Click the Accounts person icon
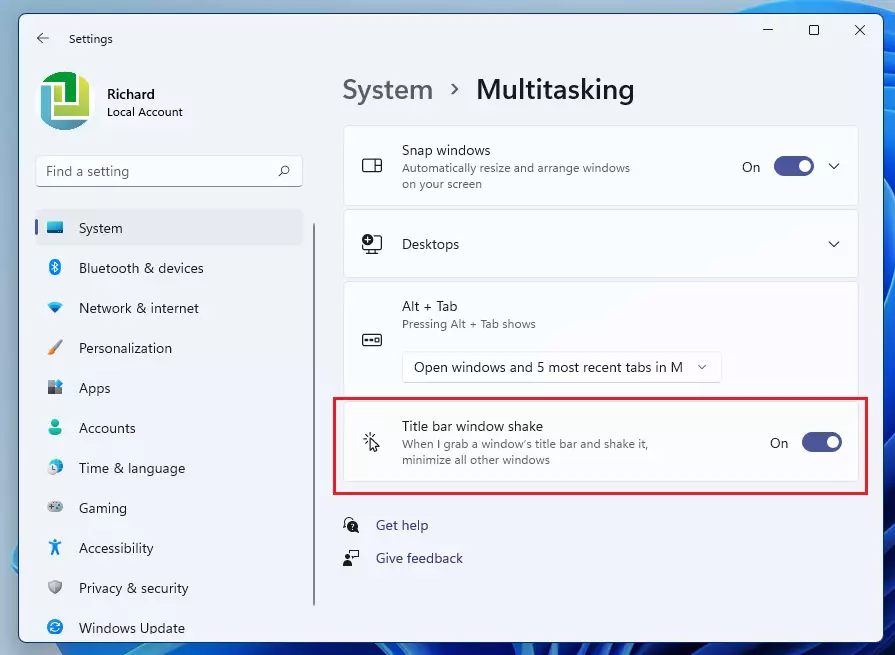 [x=55, y=427]
